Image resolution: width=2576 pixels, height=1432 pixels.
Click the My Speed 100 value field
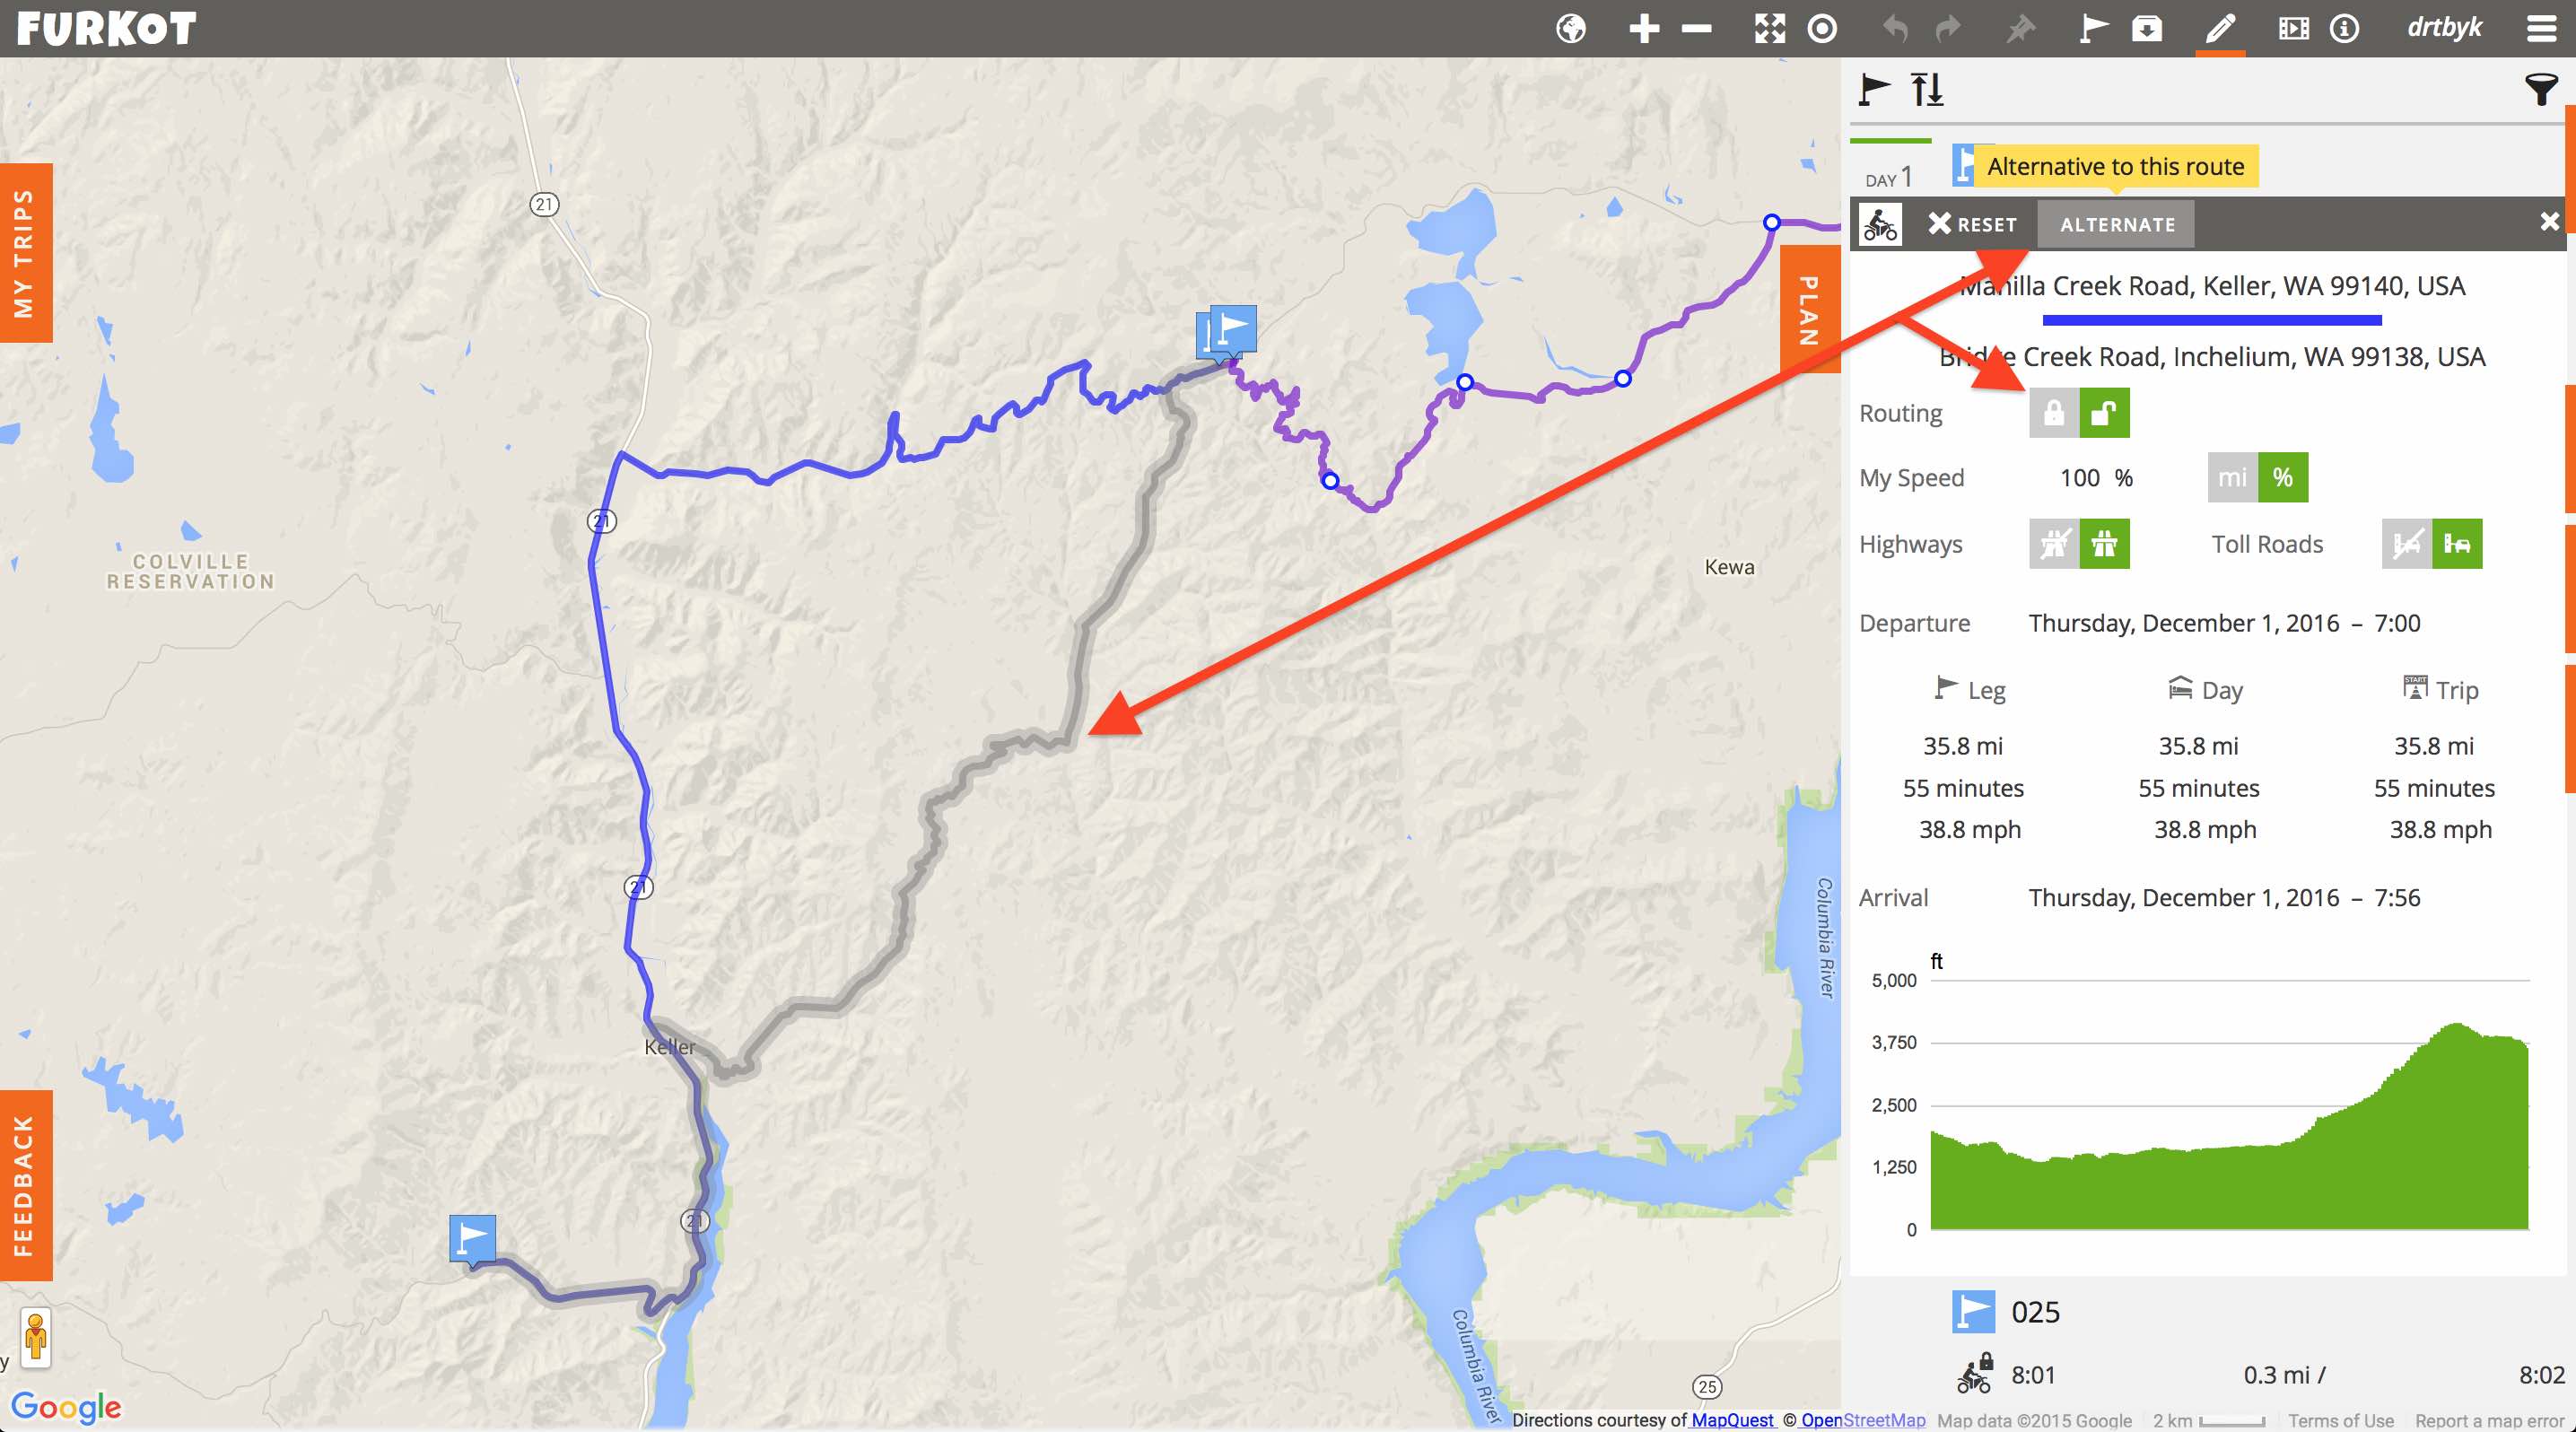[2080, 478]
